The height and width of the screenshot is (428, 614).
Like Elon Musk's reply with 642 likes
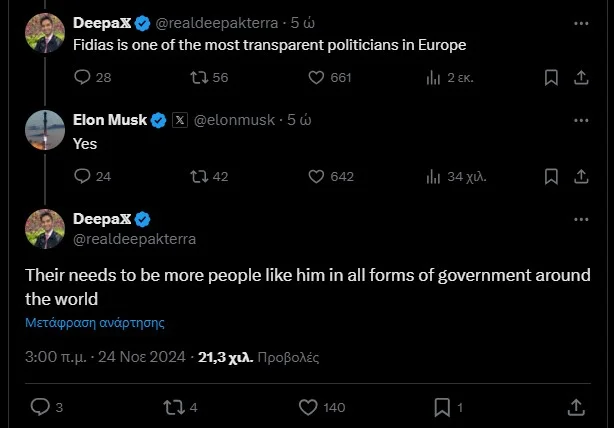pyautogui.click(x=316, y=176)
